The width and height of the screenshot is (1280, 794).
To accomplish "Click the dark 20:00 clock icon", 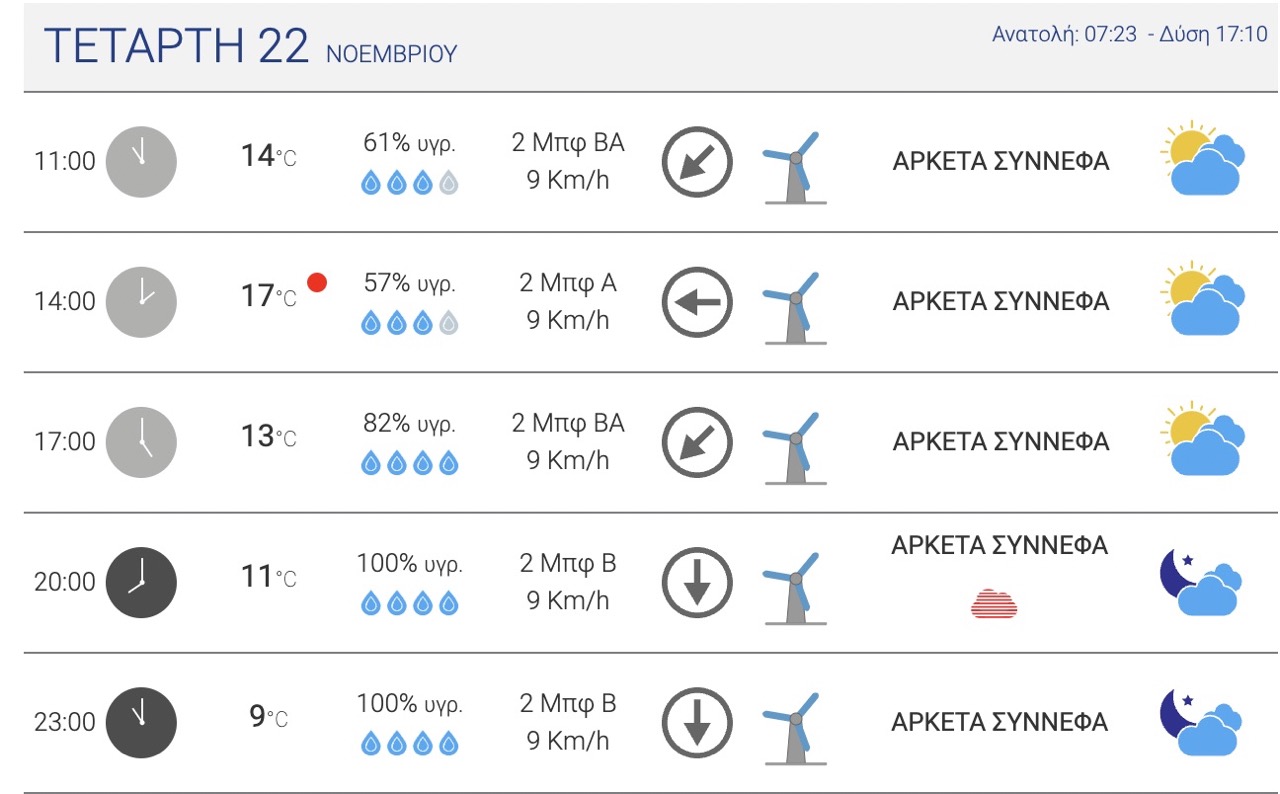I will [141, 582].
